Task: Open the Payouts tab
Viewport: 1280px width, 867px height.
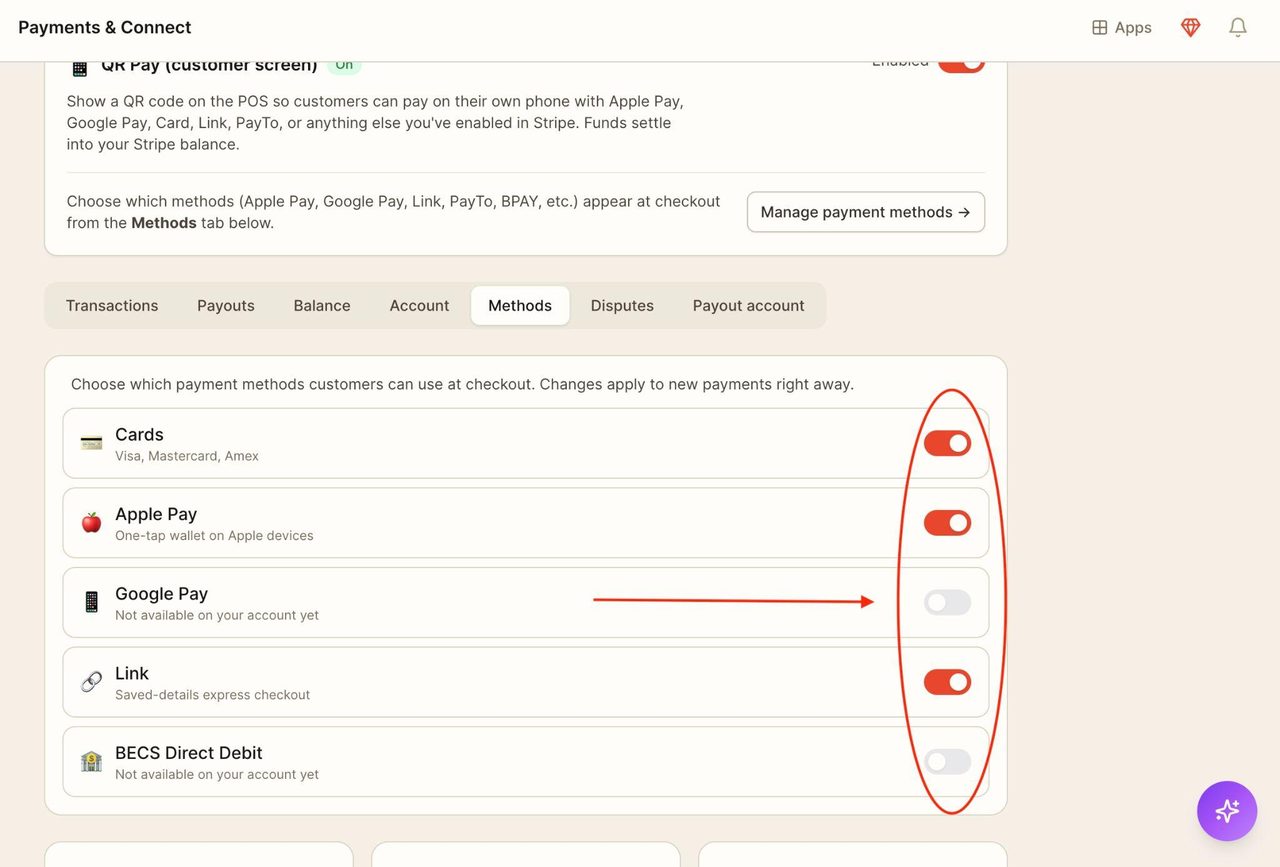Action: coord(226,306)
